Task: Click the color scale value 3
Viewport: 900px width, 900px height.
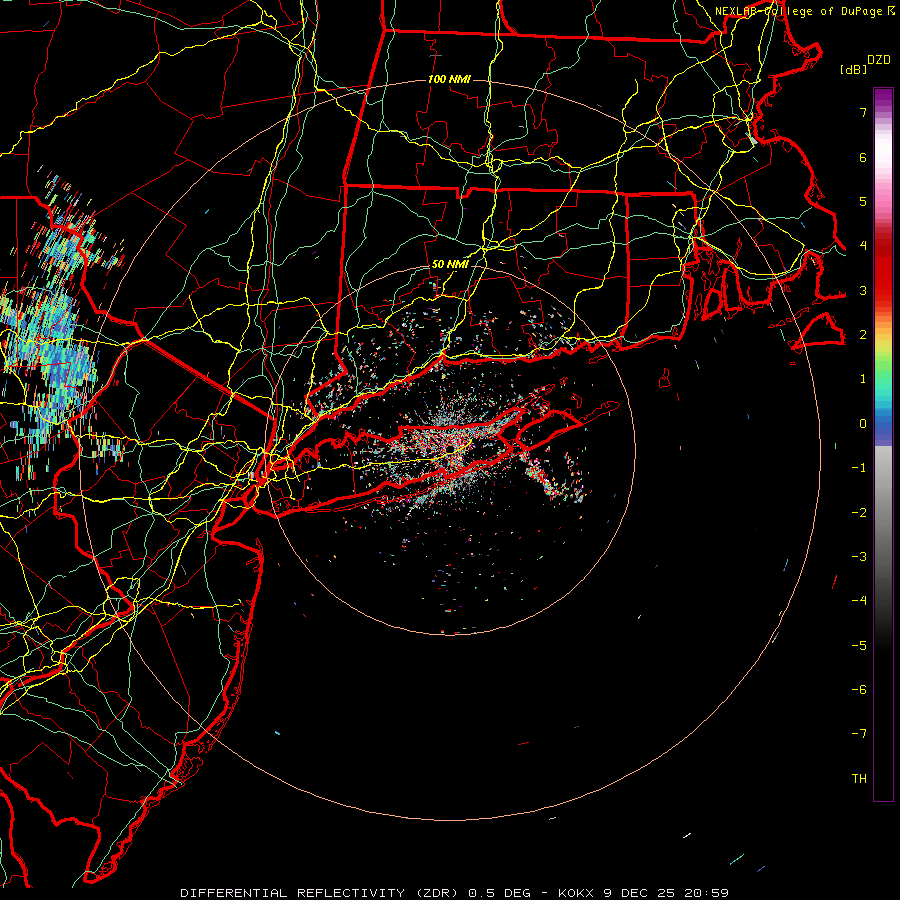Action: click(863, 290)
